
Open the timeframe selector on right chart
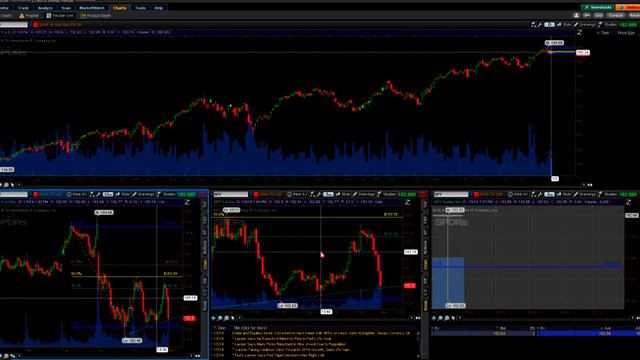click(x=549, y=194)
